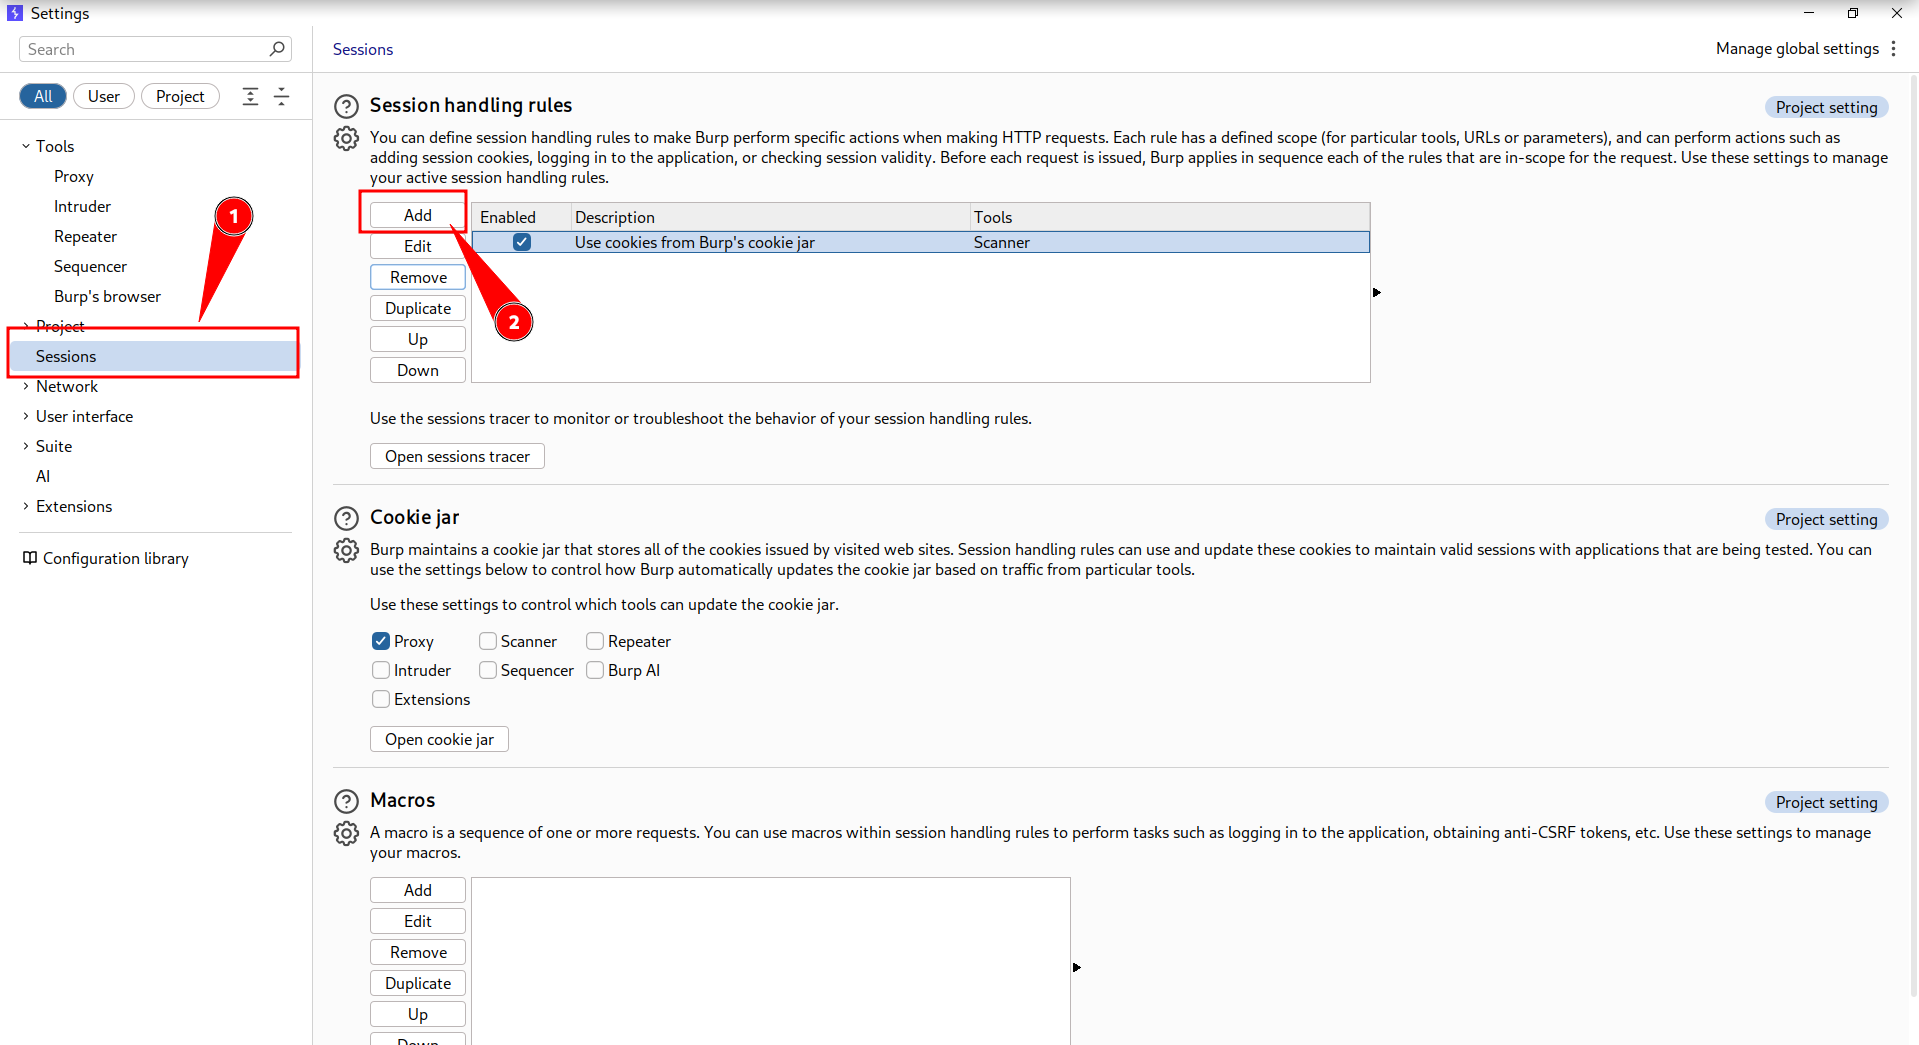Add a new session handling rule
The height and width of the screenshot is (1045, 1919).
coord(417,215)
